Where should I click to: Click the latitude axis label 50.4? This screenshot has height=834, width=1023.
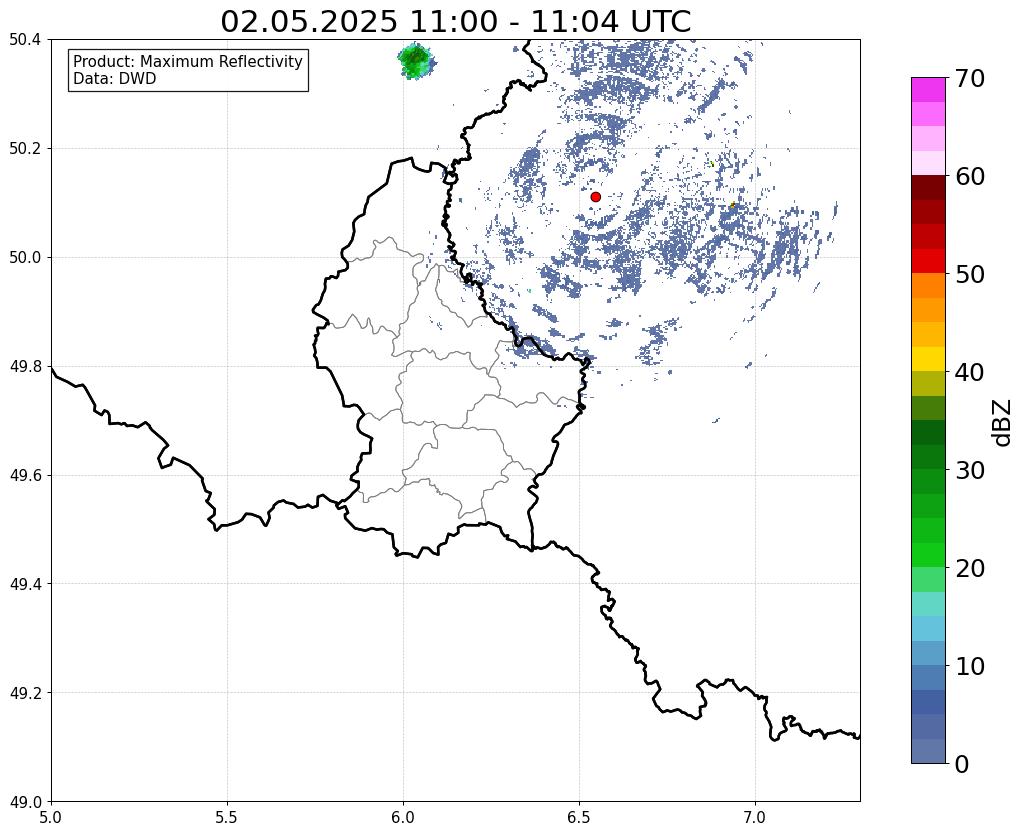[x=25, y=40]
